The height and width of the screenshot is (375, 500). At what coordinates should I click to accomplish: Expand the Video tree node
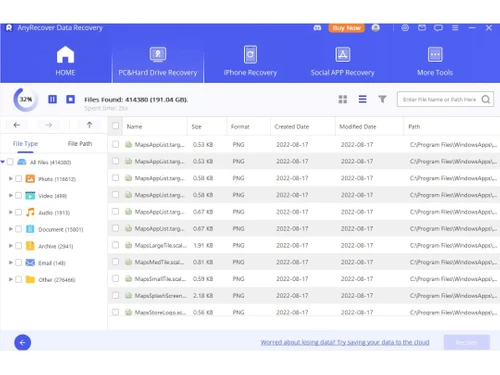pos(11,195)
